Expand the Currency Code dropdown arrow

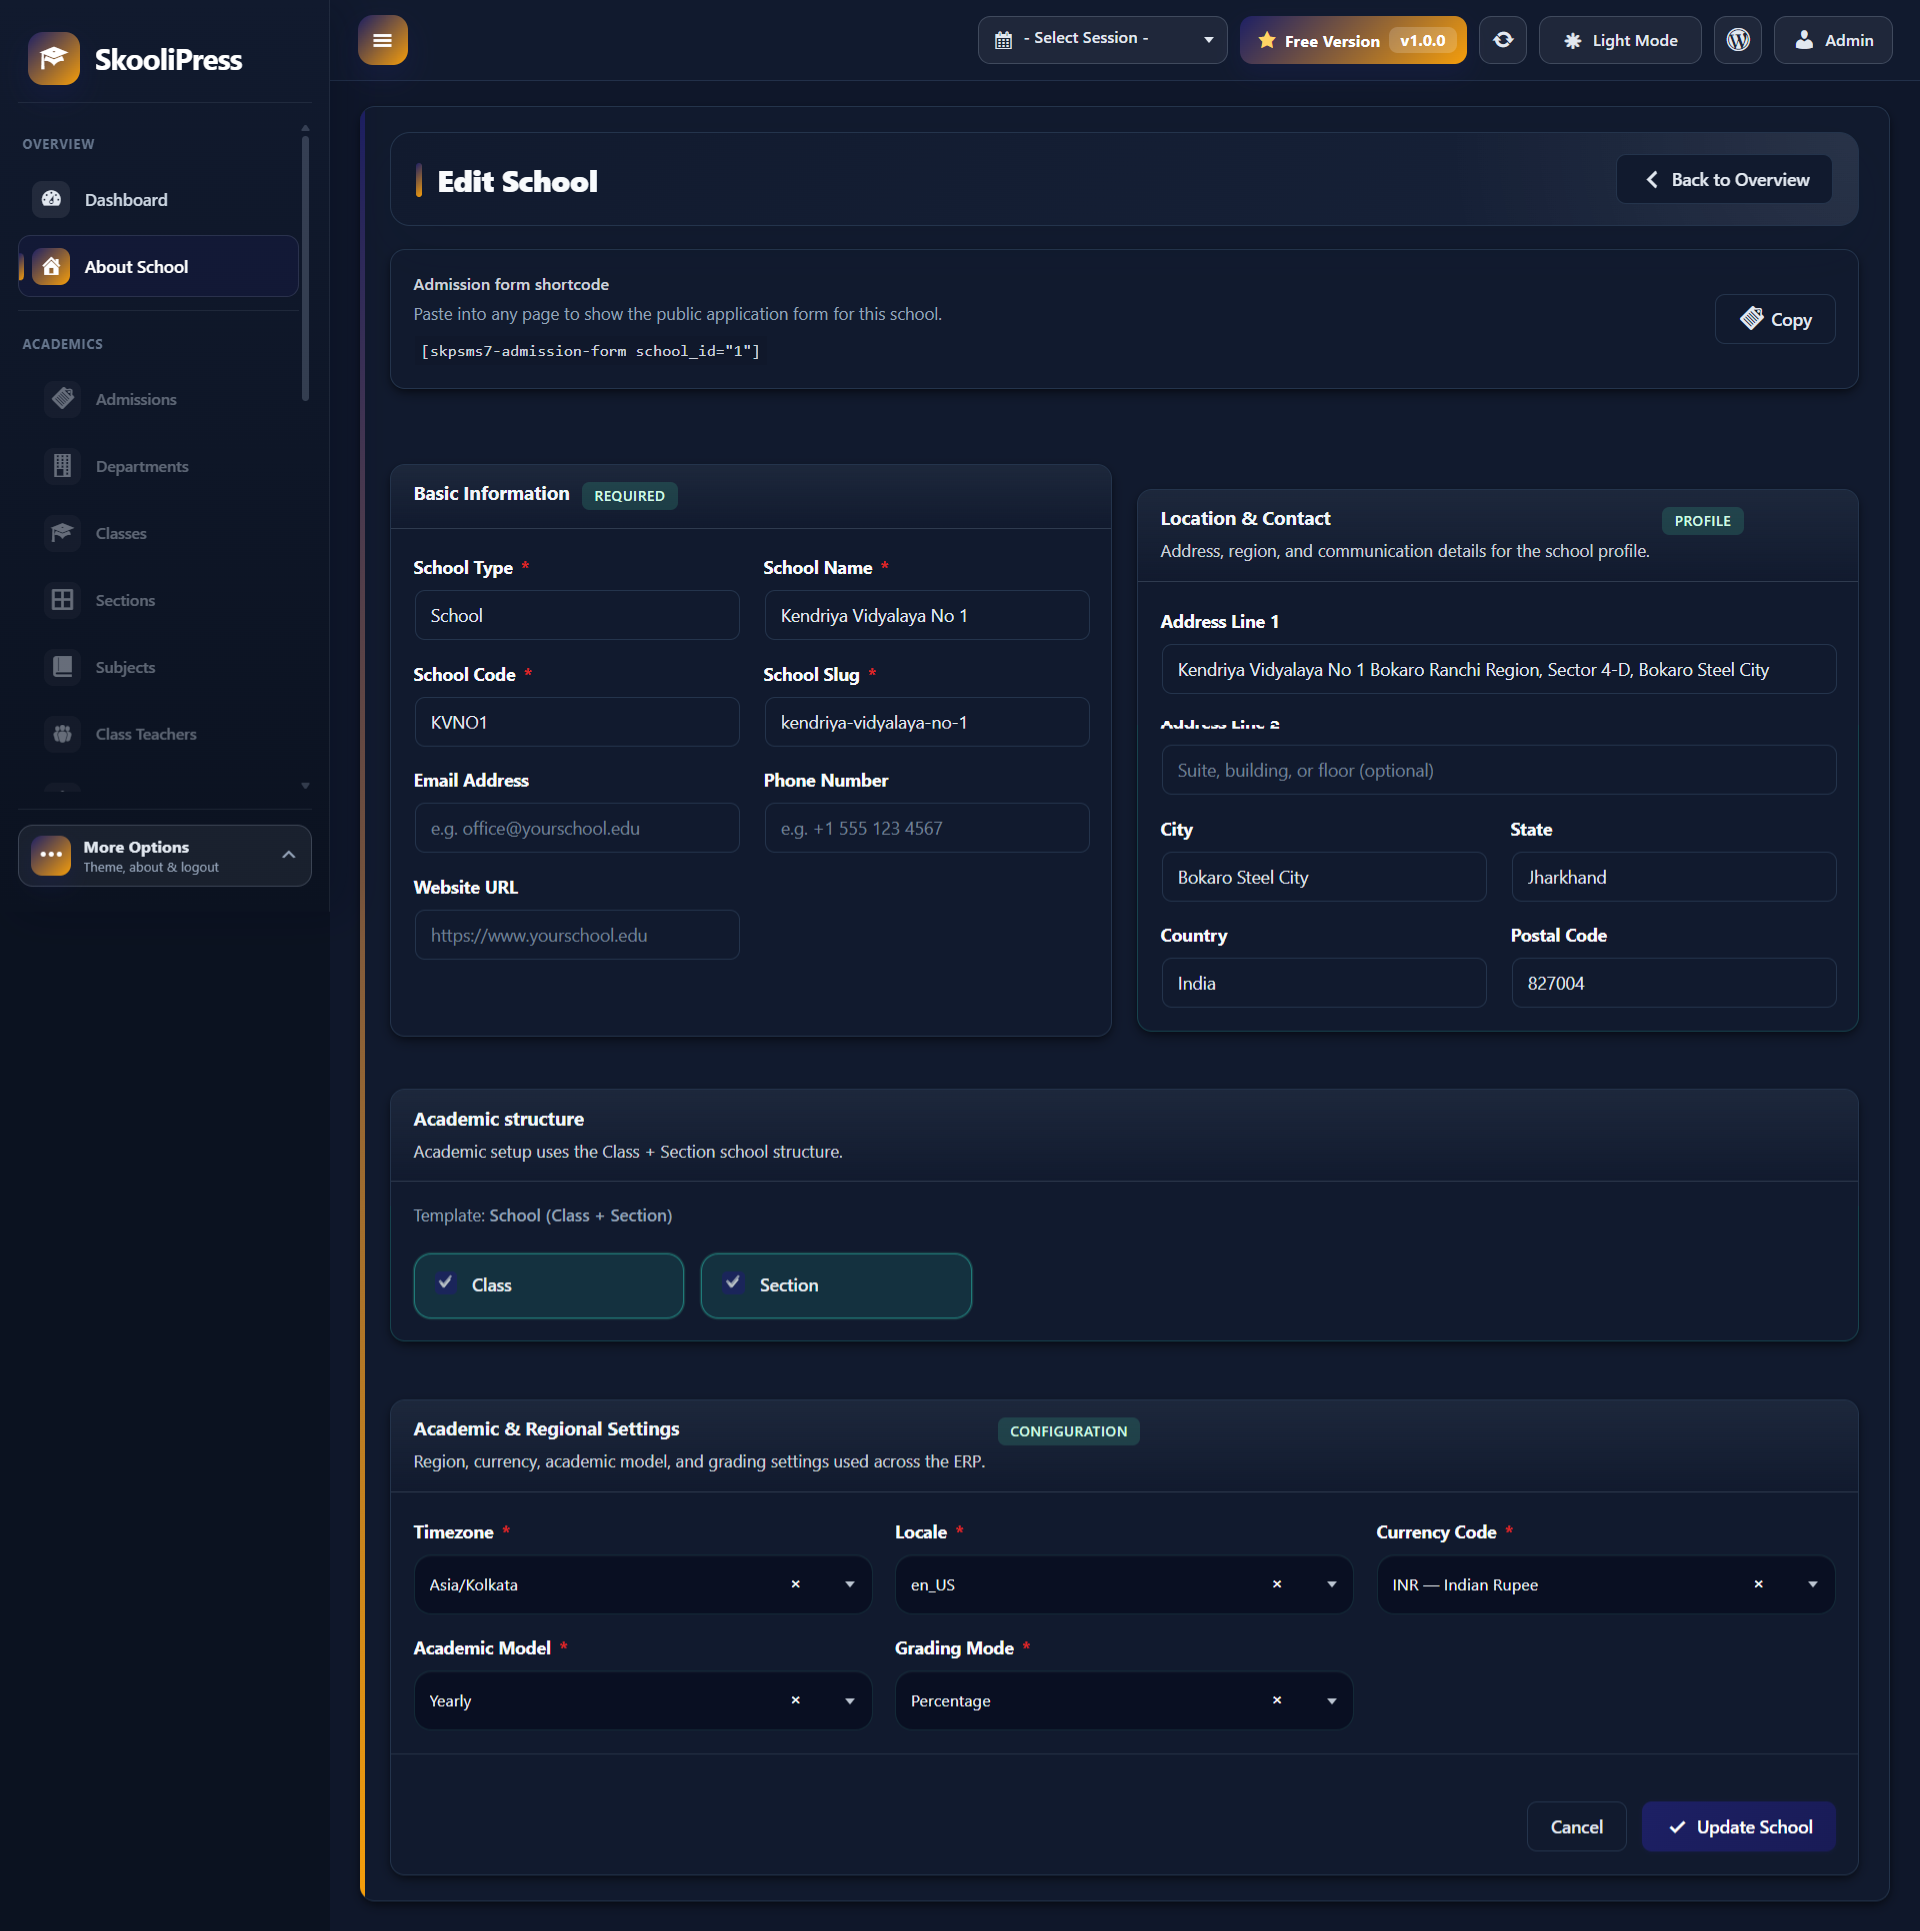click(x=1813, y=1584)
